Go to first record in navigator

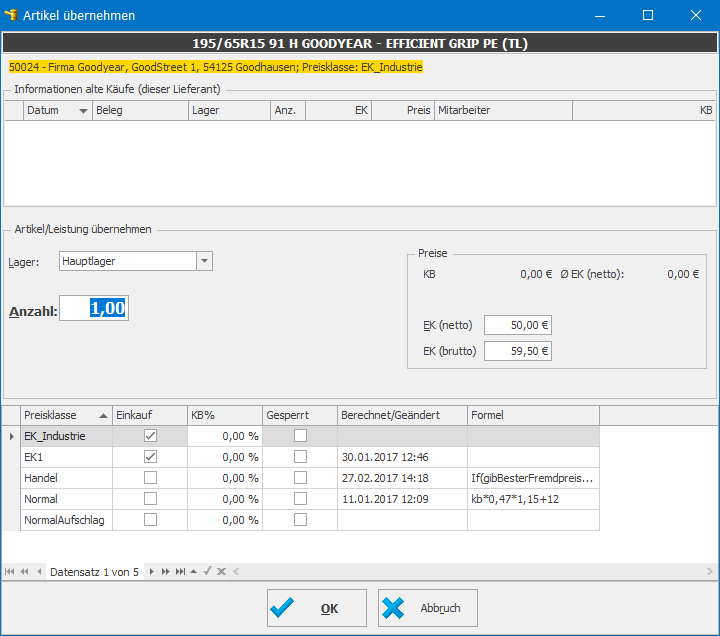click(x=9, y=571)
